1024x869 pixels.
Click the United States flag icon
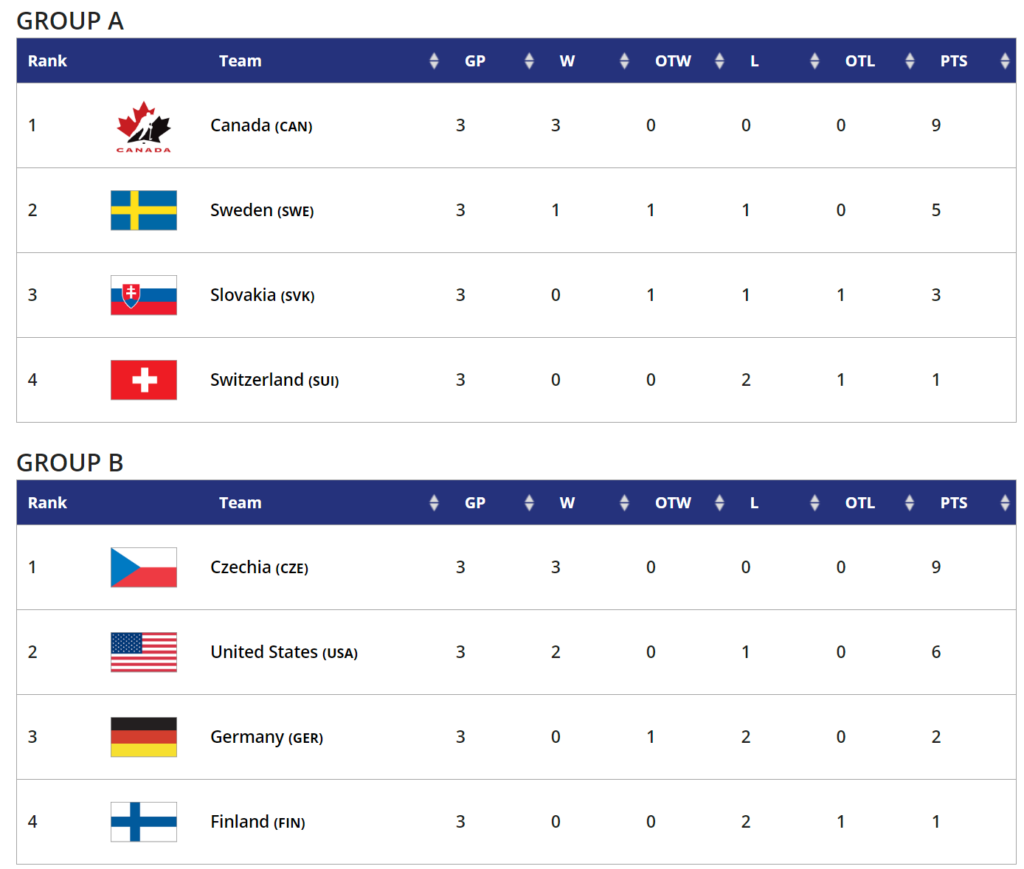(144, 652)
